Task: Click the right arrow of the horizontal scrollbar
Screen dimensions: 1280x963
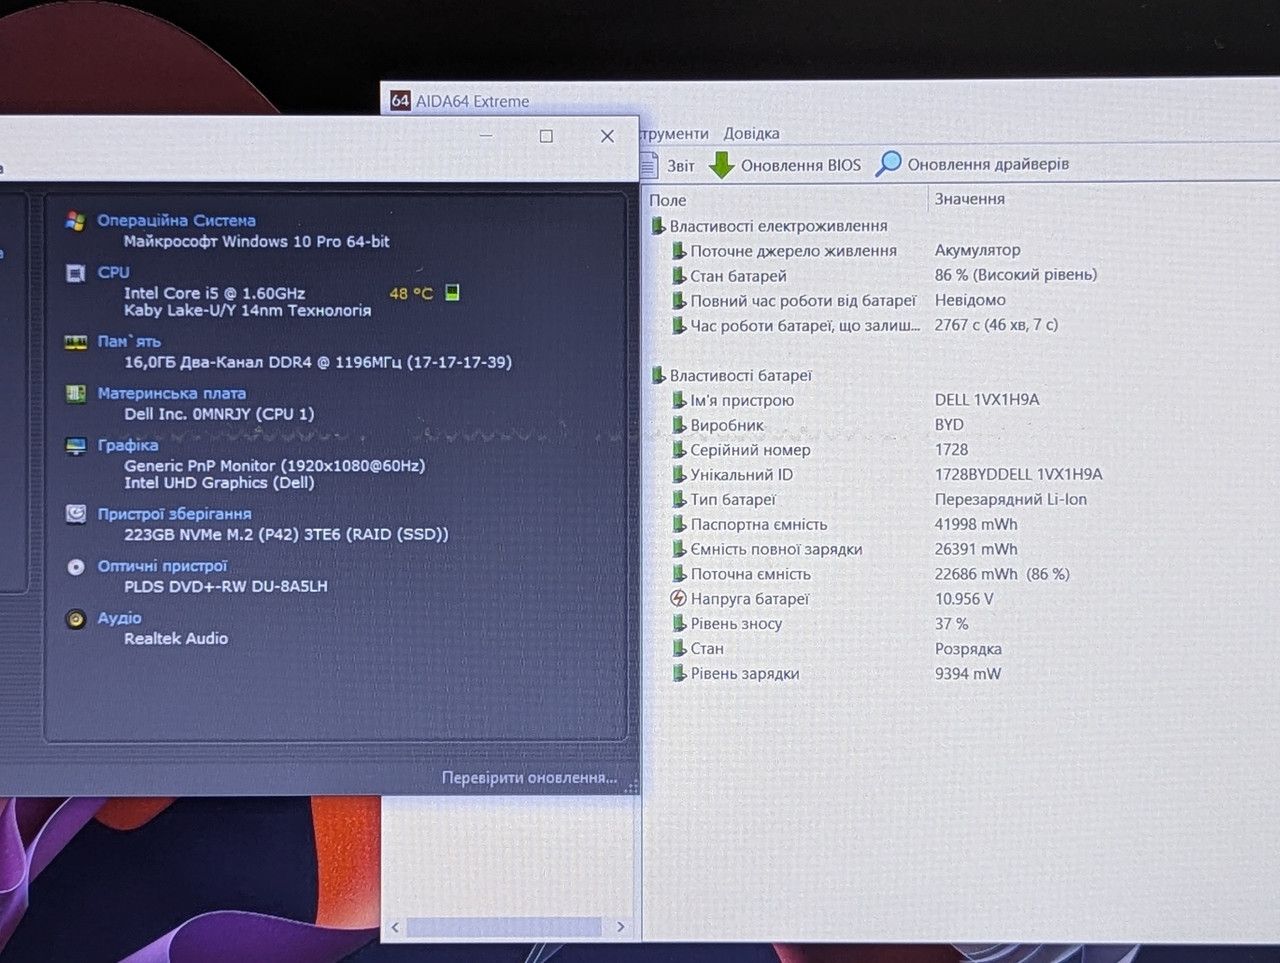Action: pyautogui.click(x=620, y=927)
